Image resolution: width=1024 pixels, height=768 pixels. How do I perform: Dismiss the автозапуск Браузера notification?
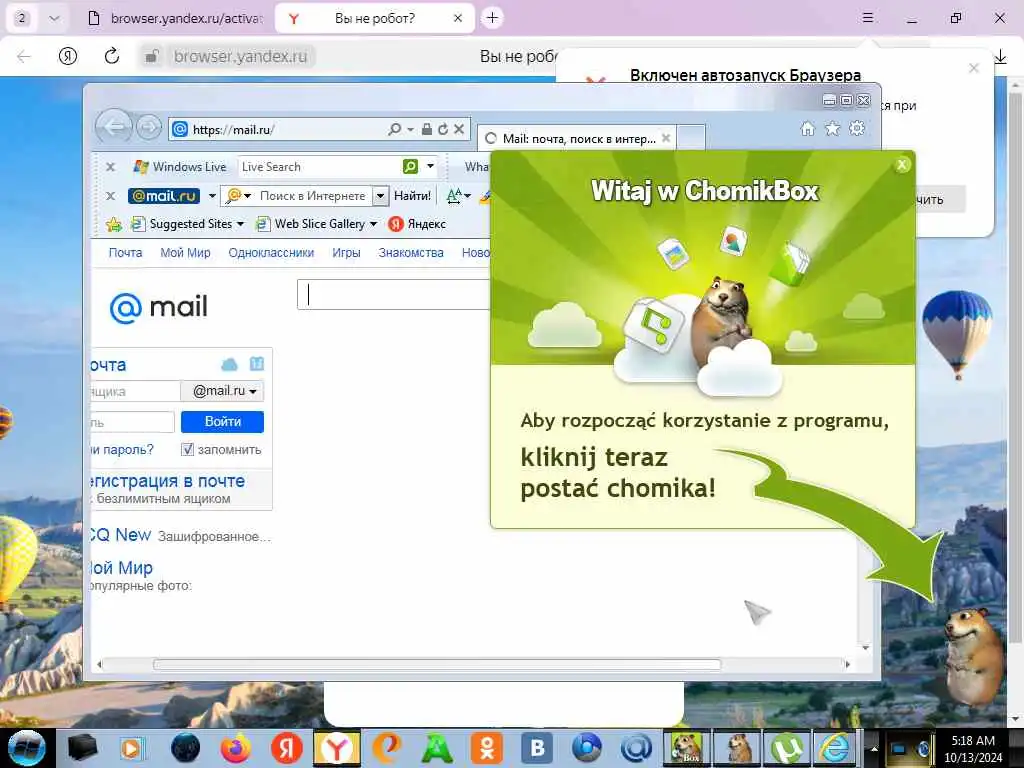click(974, 68)
